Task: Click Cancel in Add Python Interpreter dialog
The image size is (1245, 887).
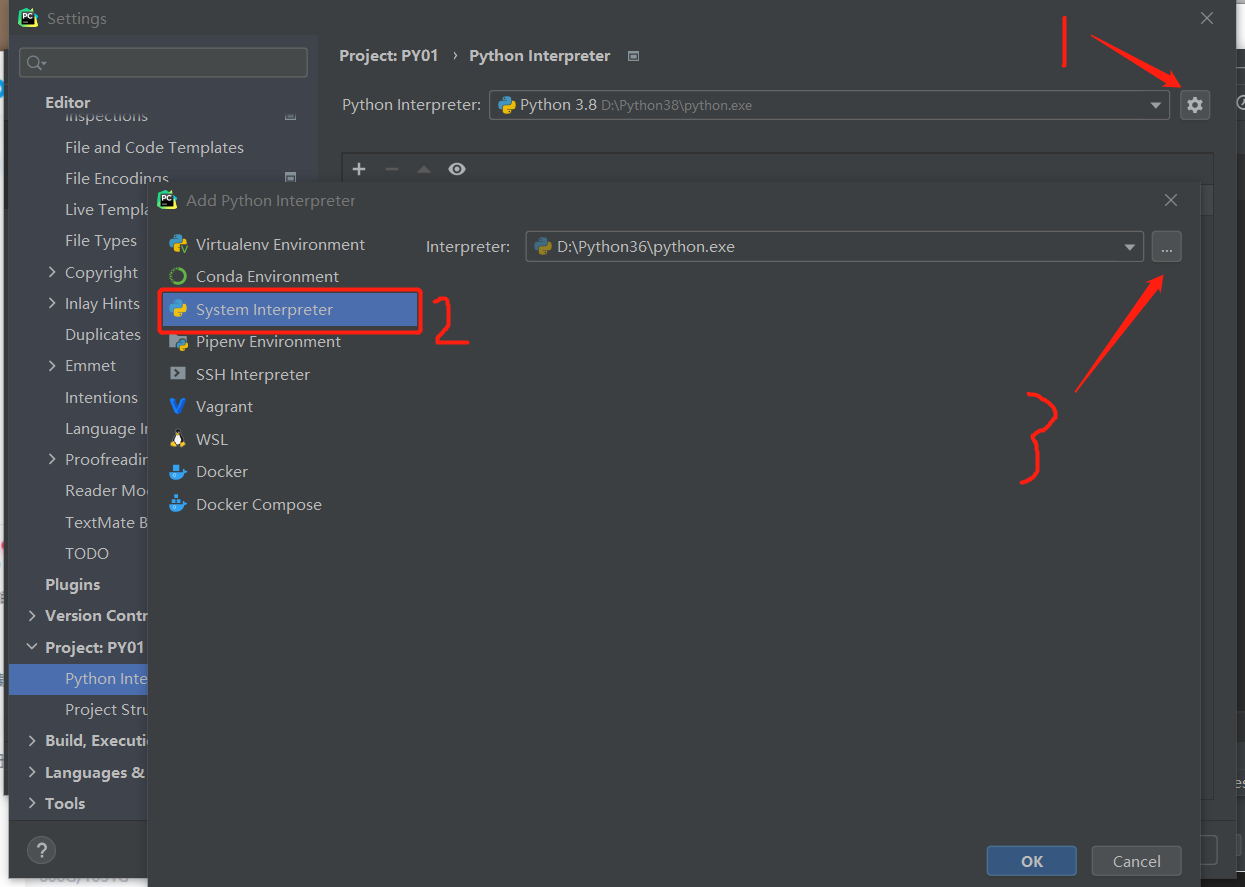Action: (x=1137, y=861)
